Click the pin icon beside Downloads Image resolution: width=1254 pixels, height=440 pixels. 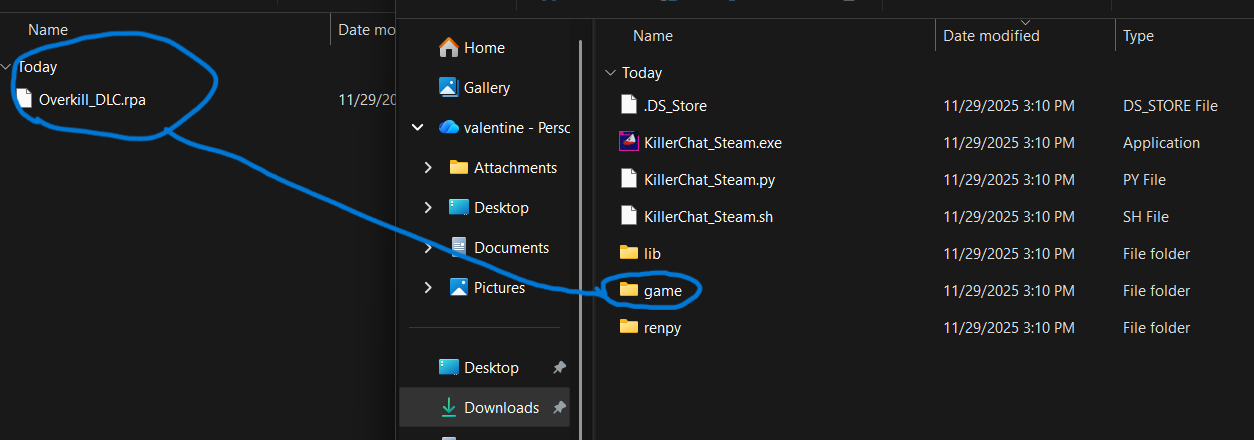(560, 407)
